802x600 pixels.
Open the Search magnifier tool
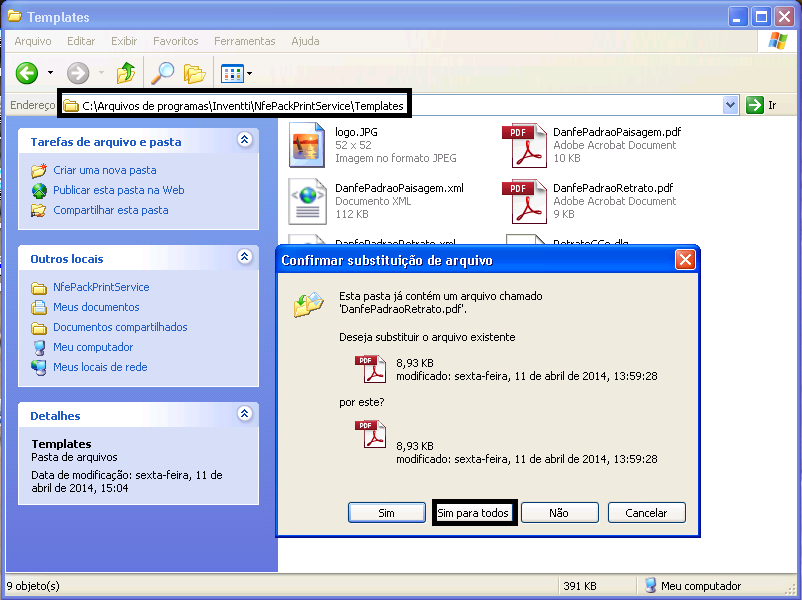tap(161, 73)
